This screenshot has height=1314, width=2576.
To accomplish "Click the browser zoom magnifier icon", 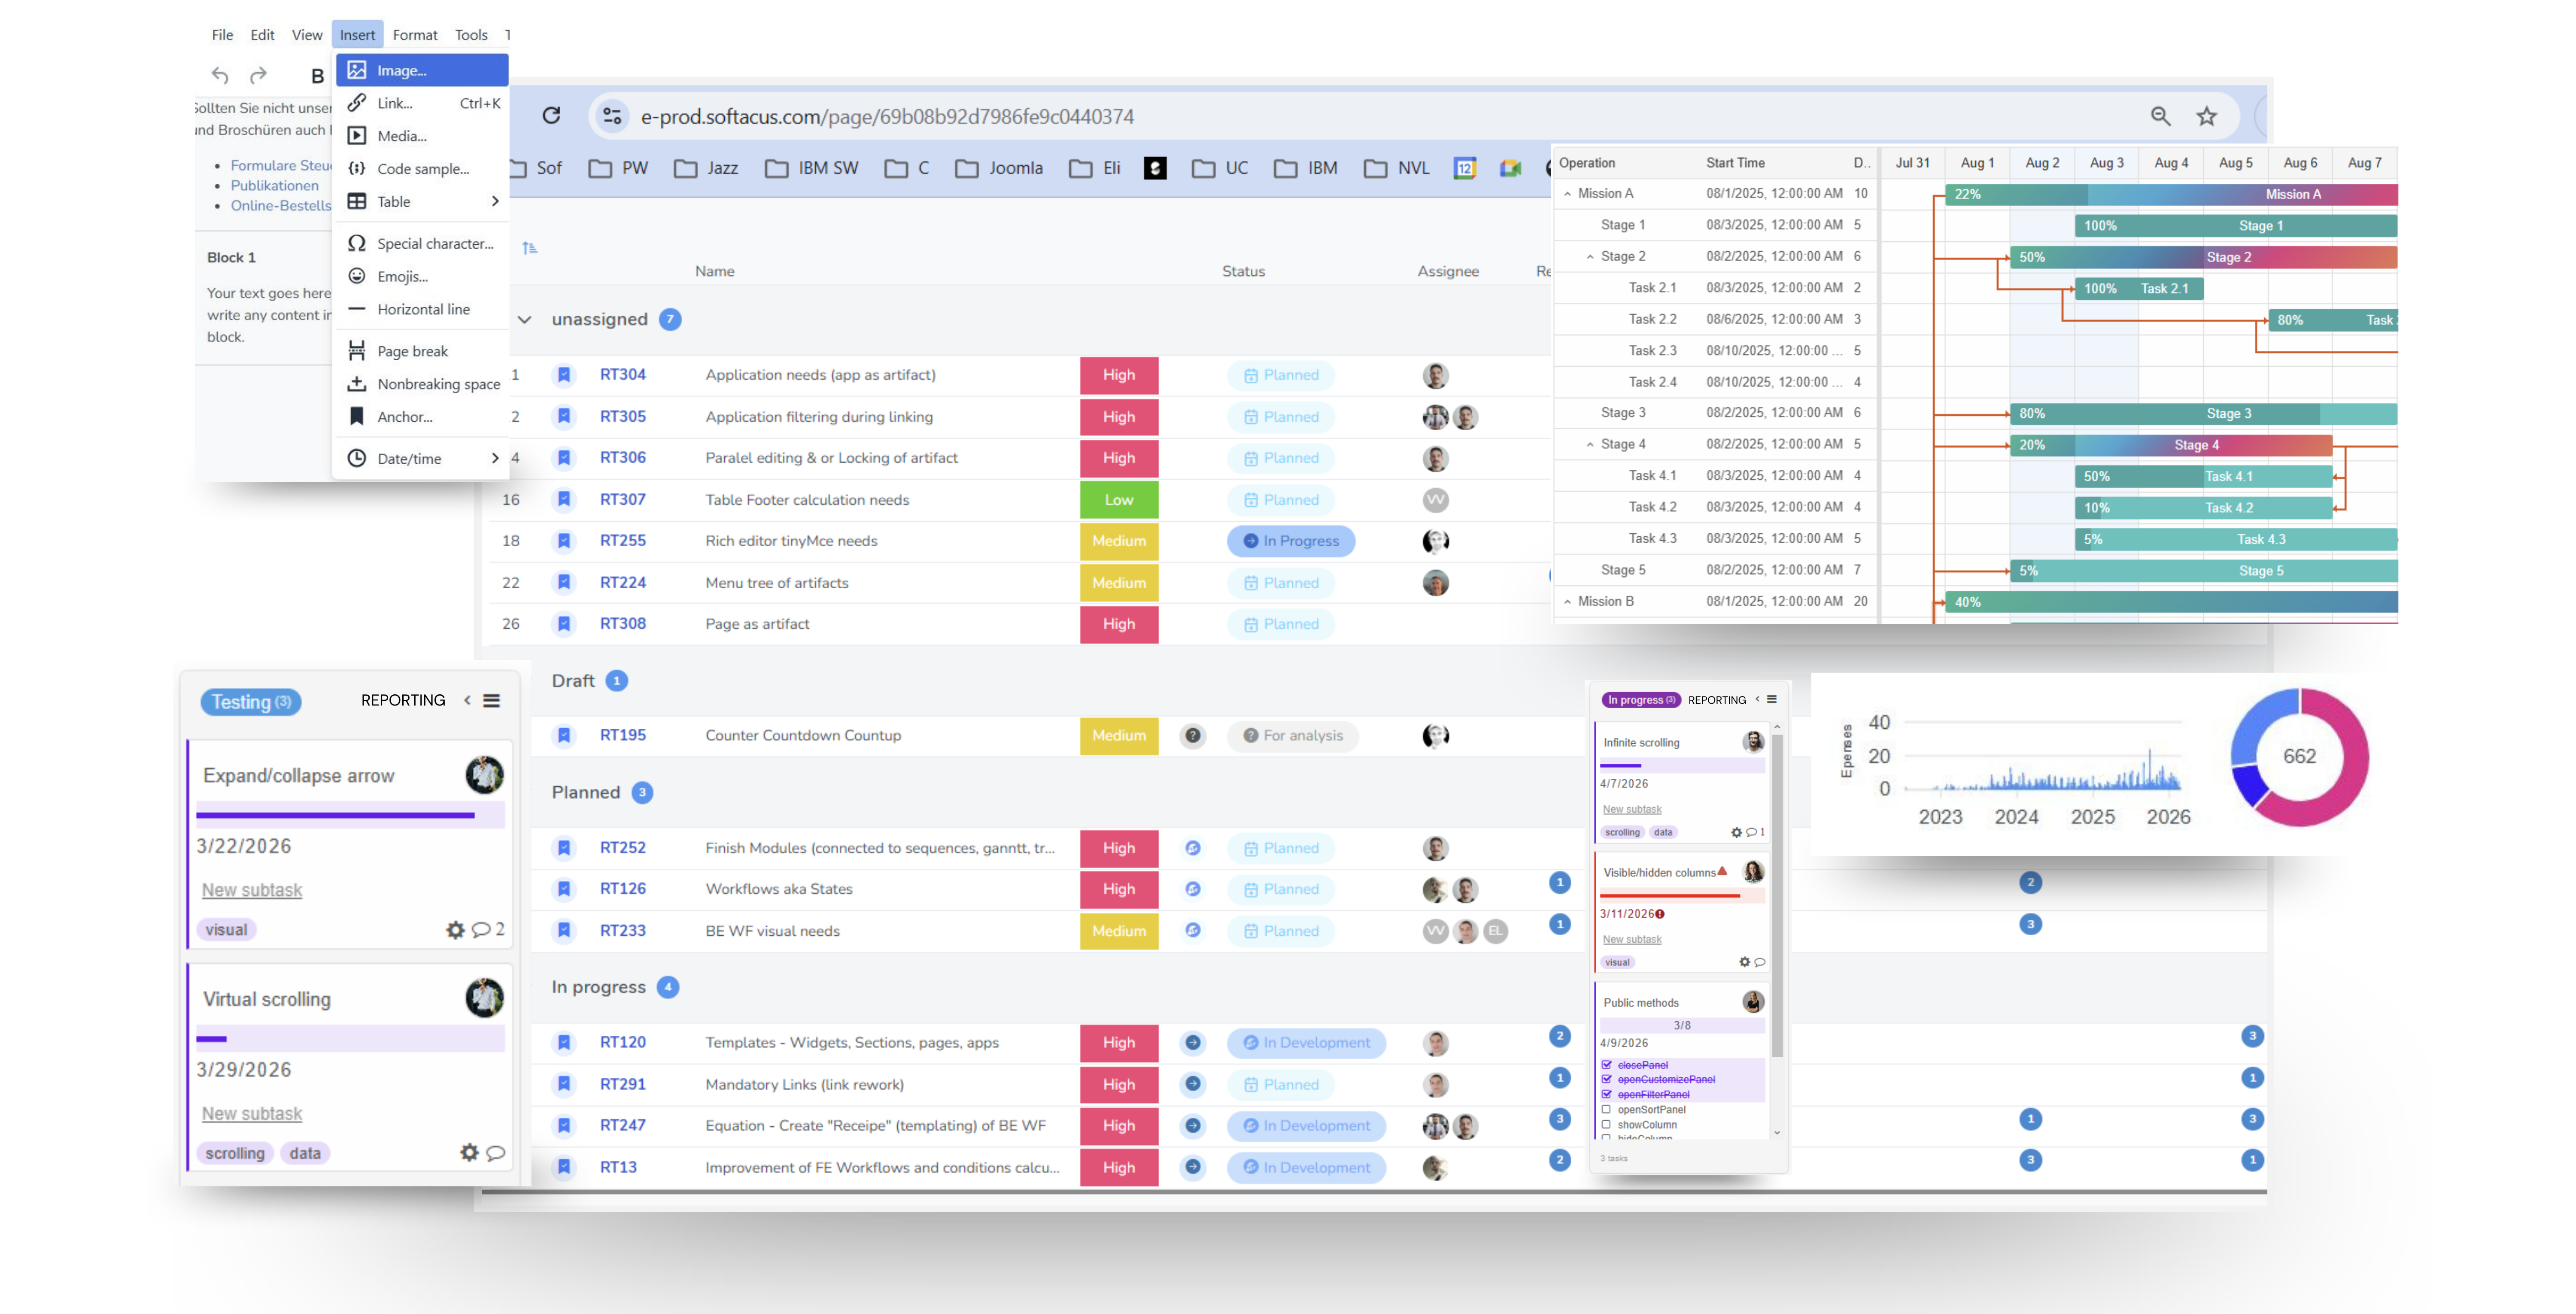I will 2160,116.
